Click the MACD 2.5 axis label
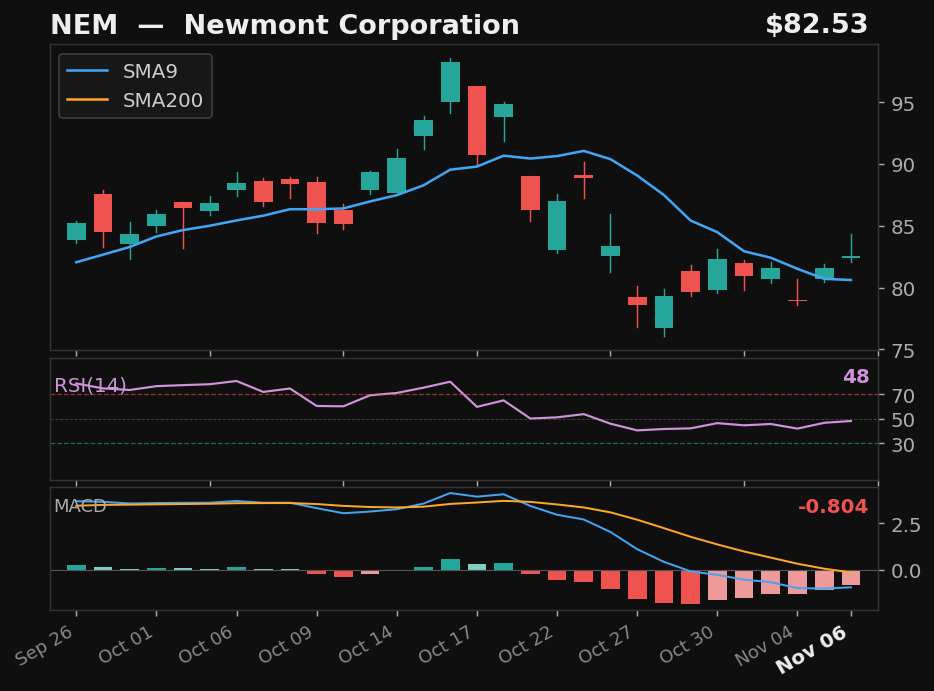This screenshot has height=691, width=934. pyautogui.click(x=905, y=525)
